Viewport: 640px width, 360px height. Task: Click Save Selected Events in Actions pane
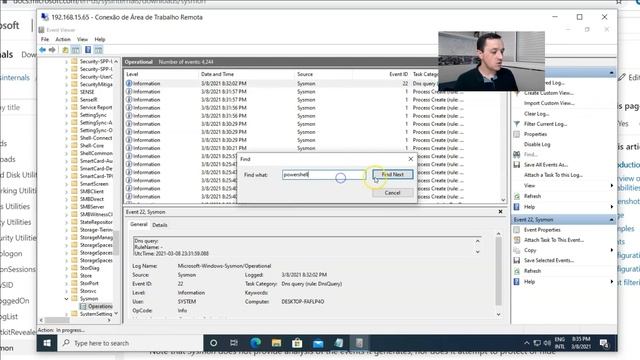point(549,260)
